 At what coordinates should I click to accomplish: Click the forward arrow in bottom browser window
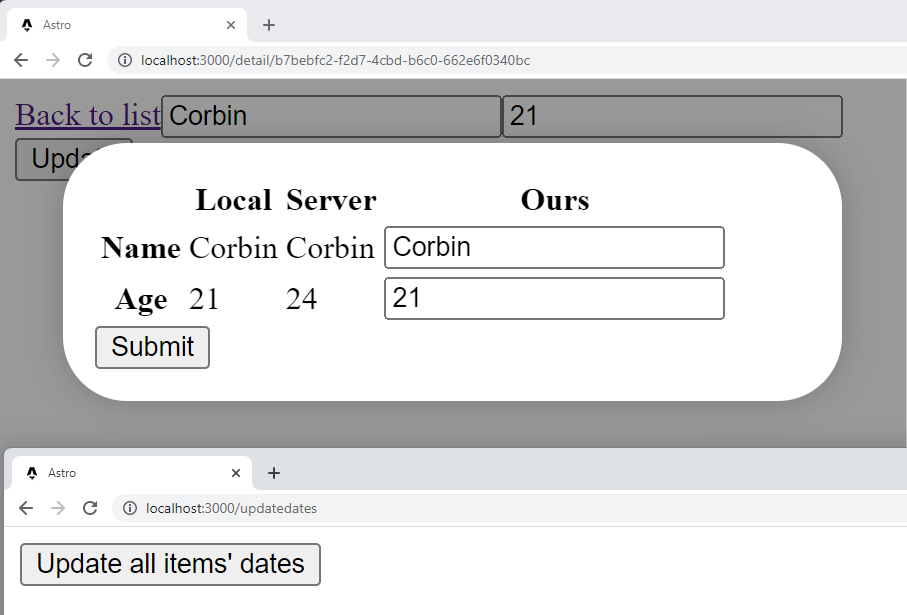tap(58, 508)
